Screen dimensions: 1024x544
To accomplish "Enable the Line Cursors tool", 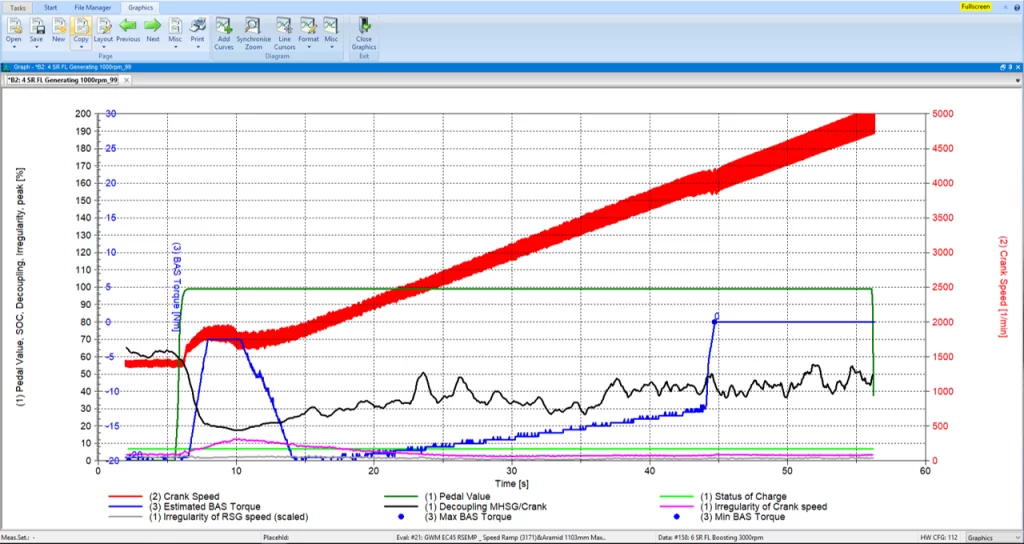I will (284, 26).
